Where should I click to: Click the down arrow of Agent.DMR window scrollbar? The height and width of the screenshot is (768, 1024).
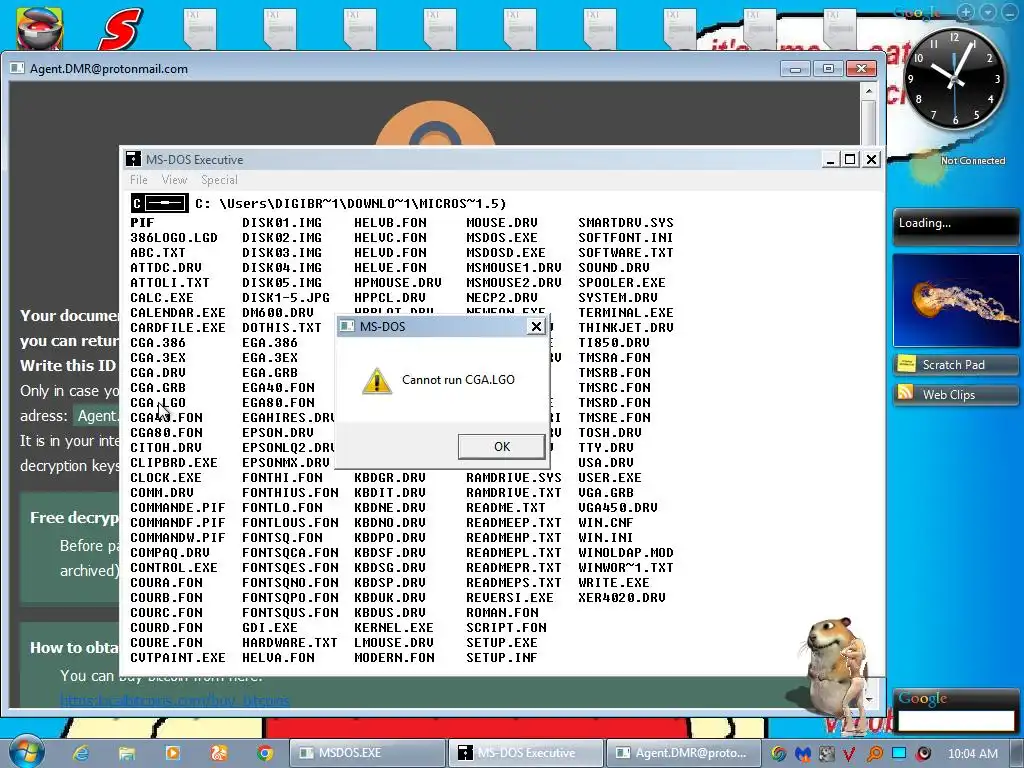868,699
